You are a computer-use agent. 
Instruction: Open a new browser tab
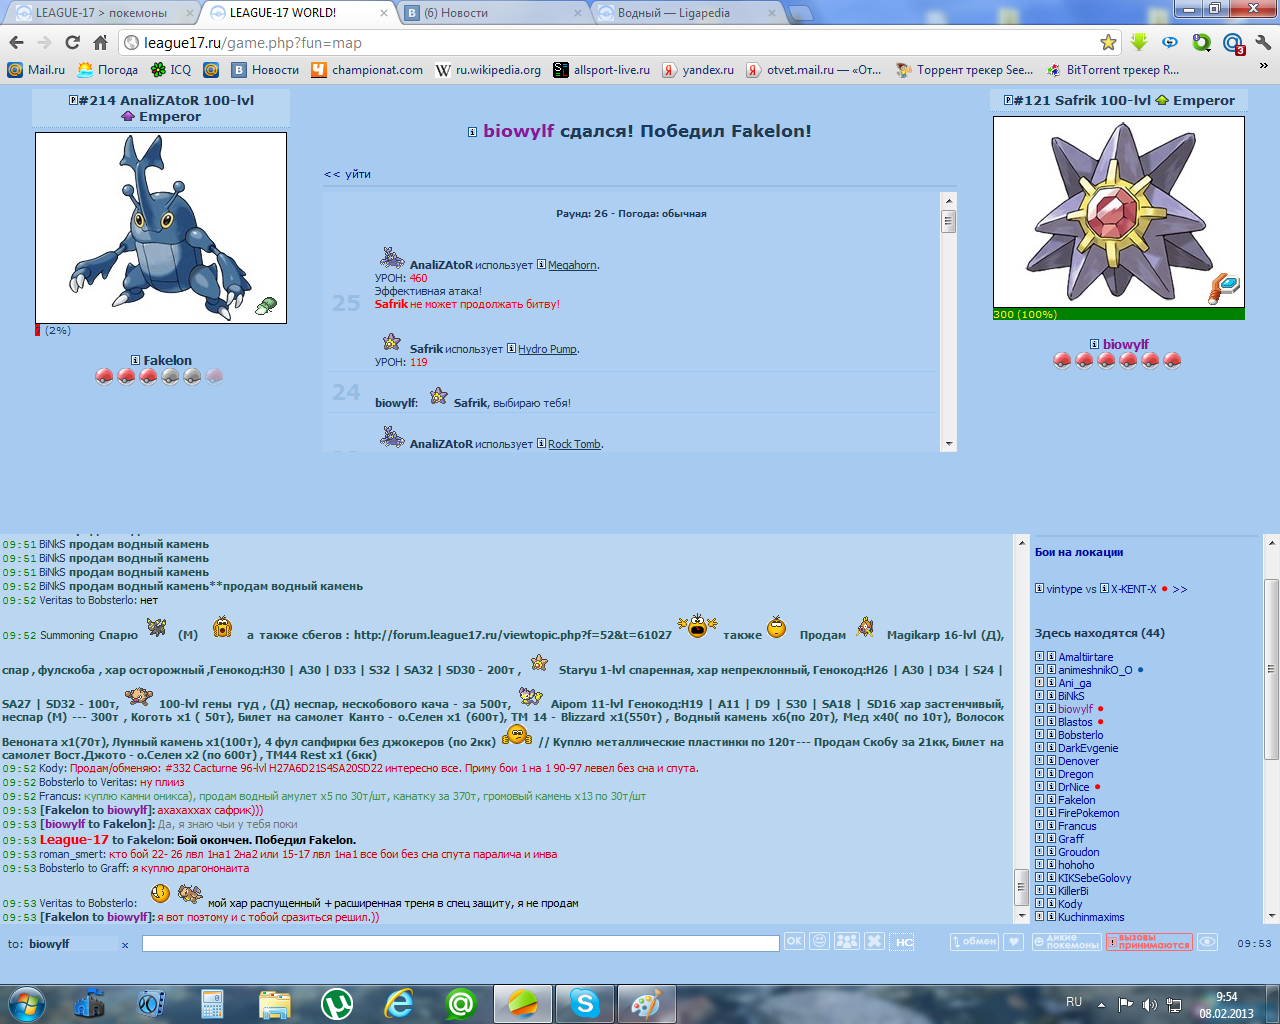pyautogui.click(x=801, y=13)
